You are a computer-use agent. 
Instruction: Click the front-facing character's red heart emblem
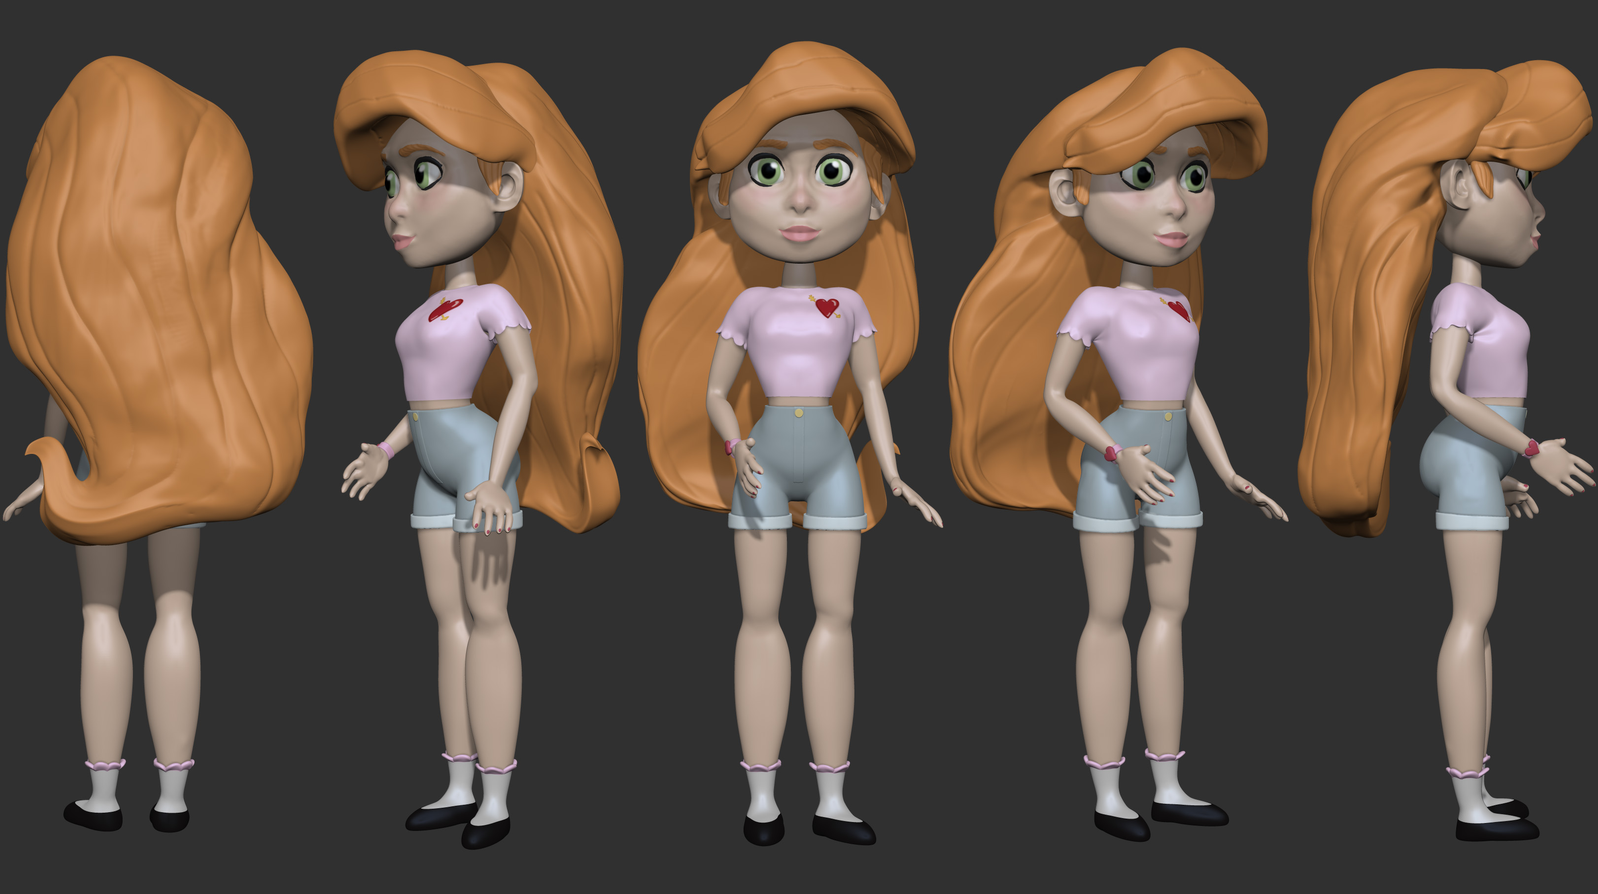click(827, 307)
